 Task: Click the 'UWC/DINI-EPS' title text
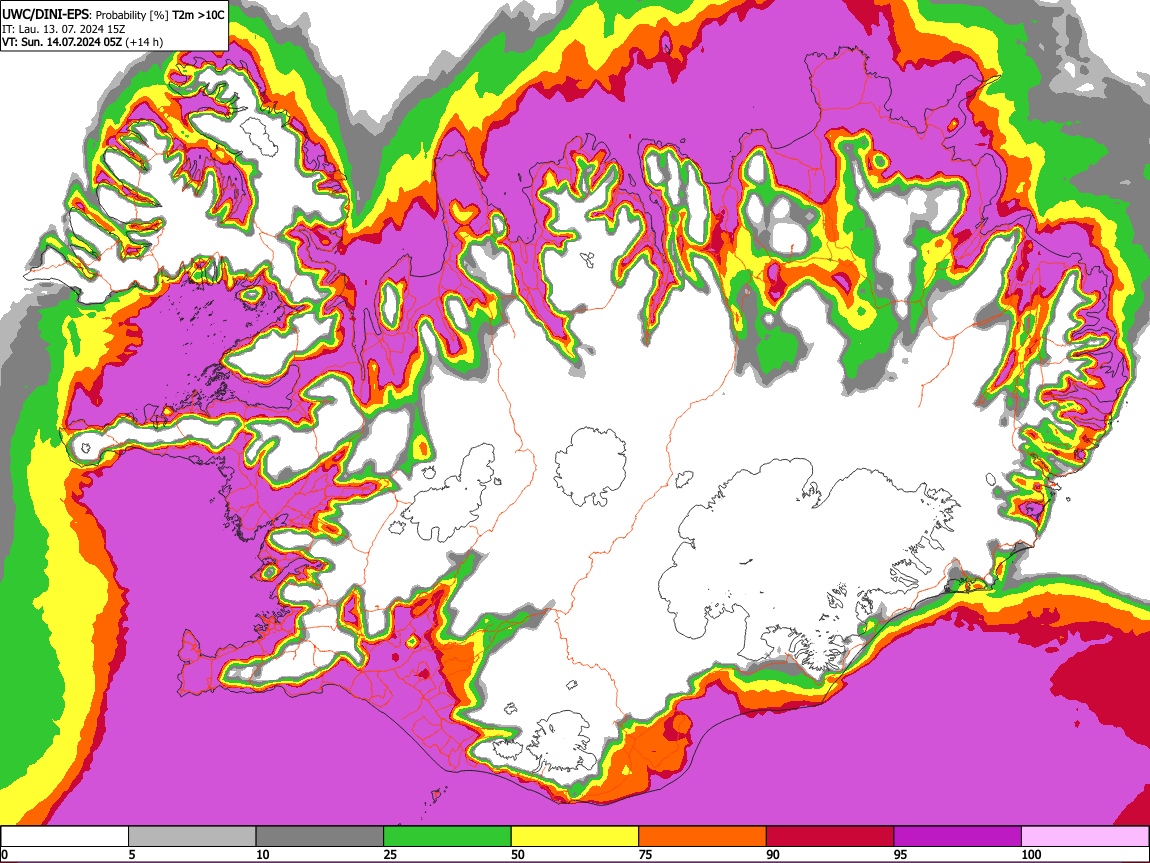[45, 14]
